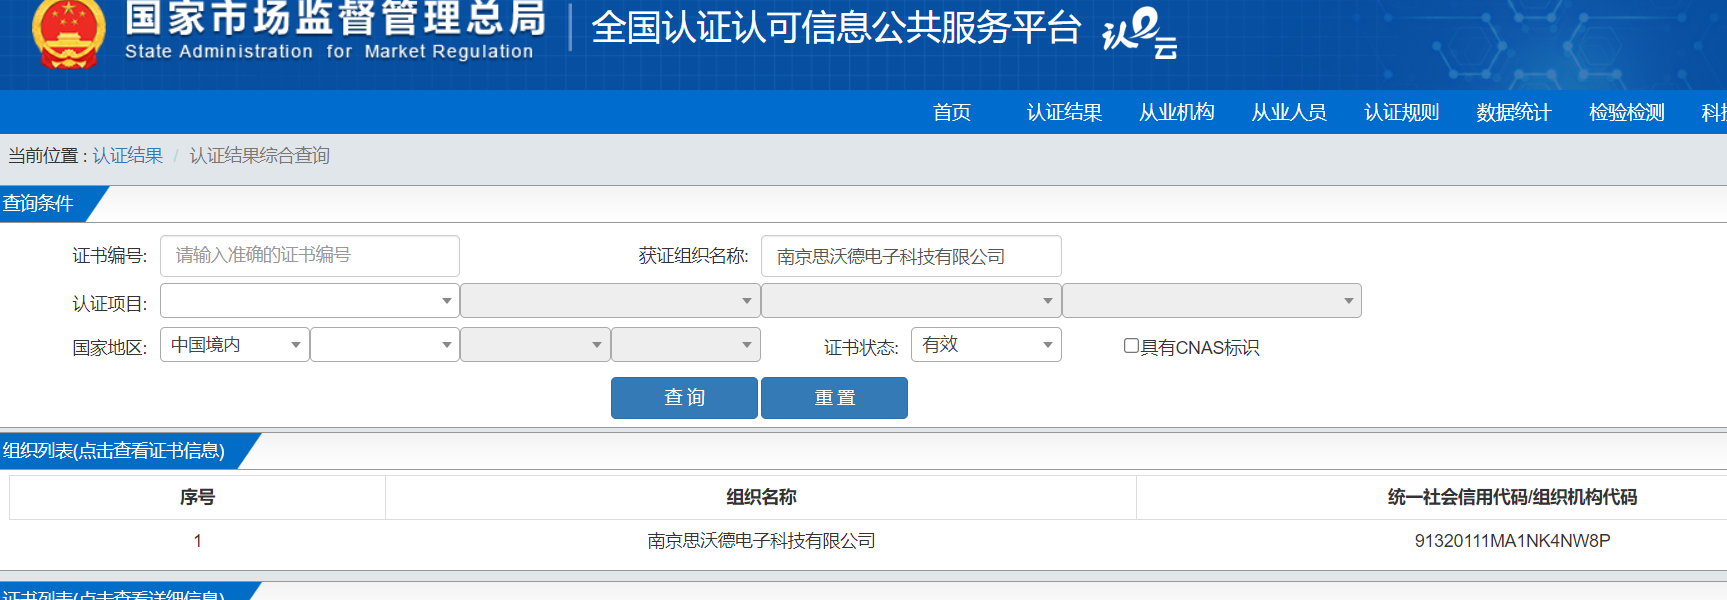Open the 证书状态 dropdown showing 有效

click(986, 345)
